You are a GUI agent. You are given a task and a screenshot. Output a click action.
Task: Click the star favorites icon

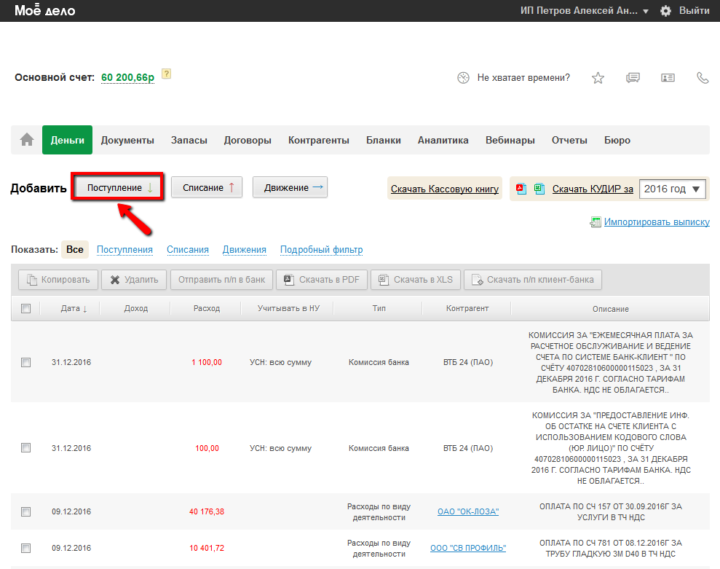pyautogui.click(x=598, y=78)
